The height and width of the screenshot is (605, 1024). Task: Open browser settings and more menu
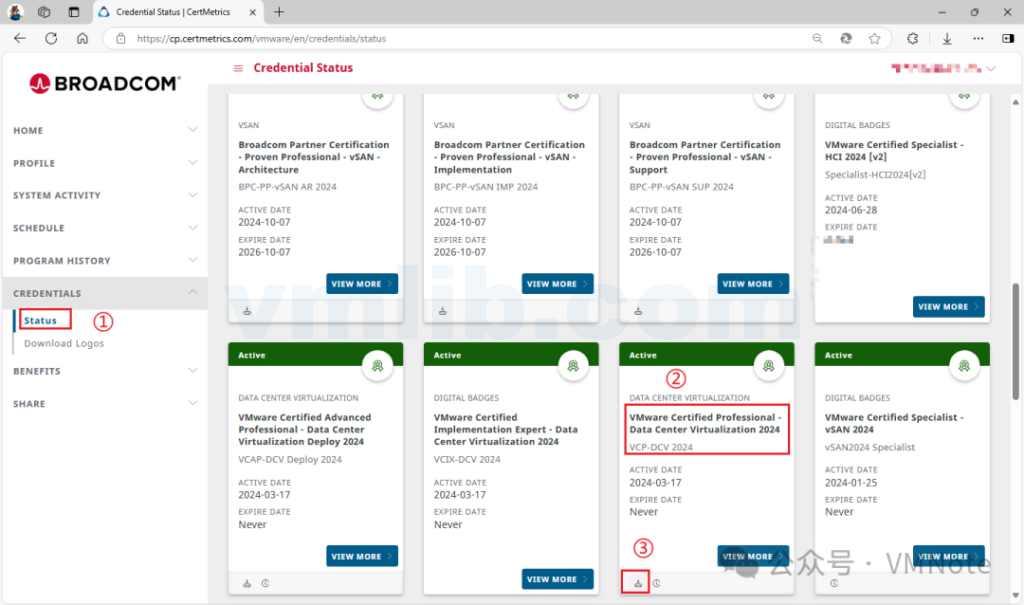click(978, 39)
